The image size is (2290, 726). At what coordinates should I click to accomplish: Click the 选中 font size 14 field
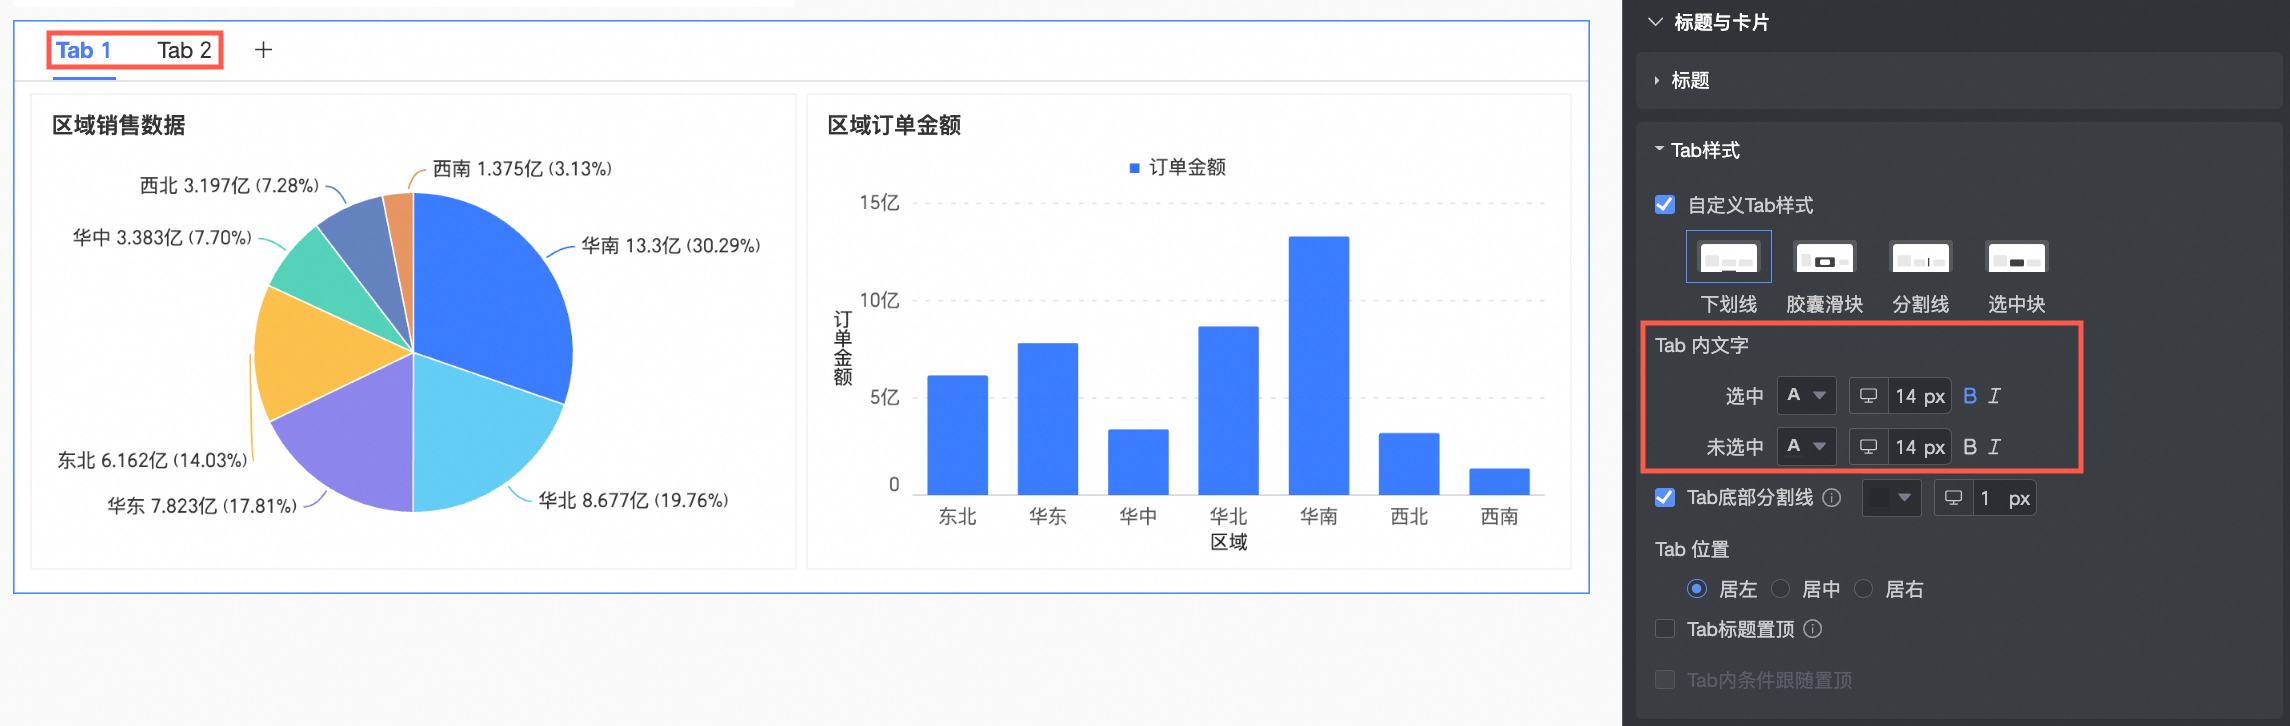coord(1919,396)
